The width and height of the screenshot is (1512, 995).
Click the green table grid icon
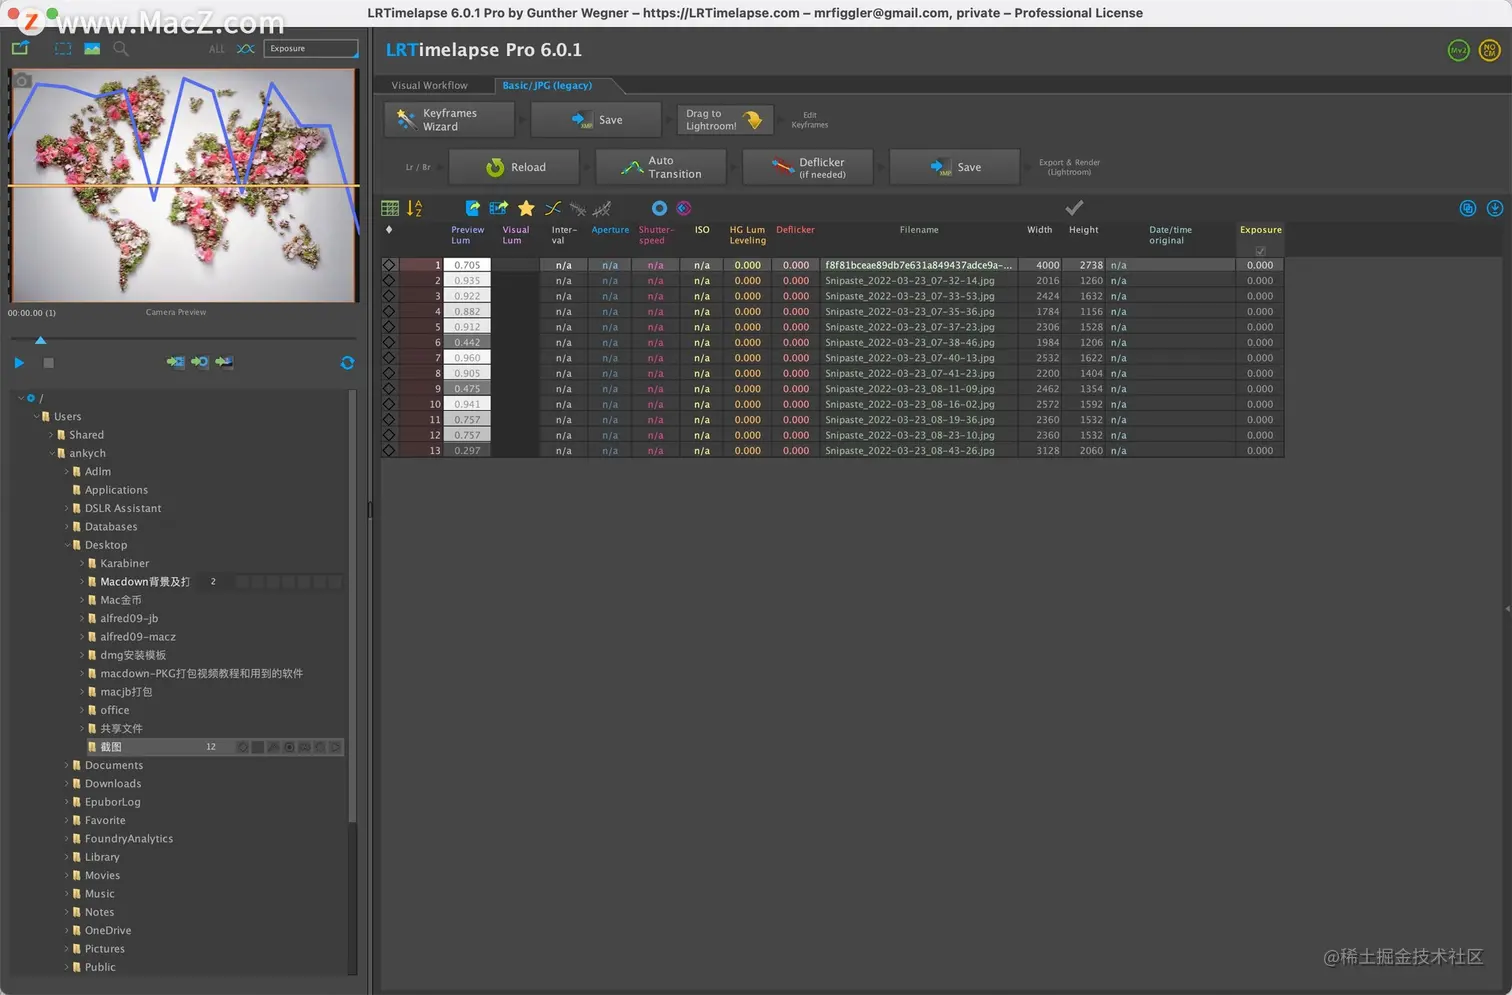click(x=390, y=208)
